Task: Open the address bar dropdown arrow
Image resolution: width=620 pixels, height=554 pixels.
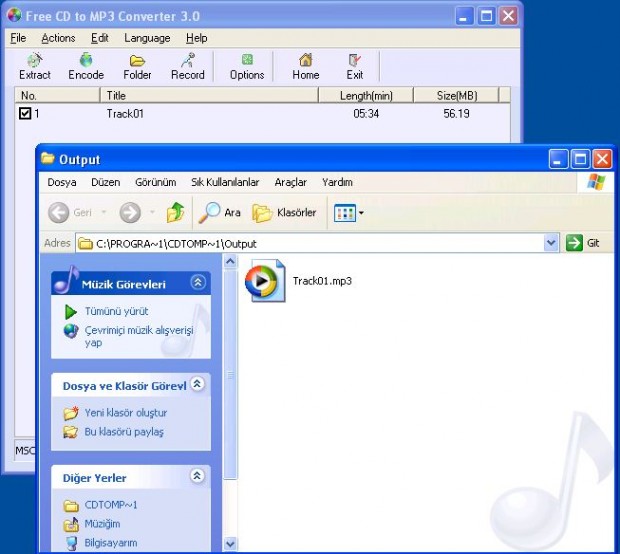Action: (551, 243)
